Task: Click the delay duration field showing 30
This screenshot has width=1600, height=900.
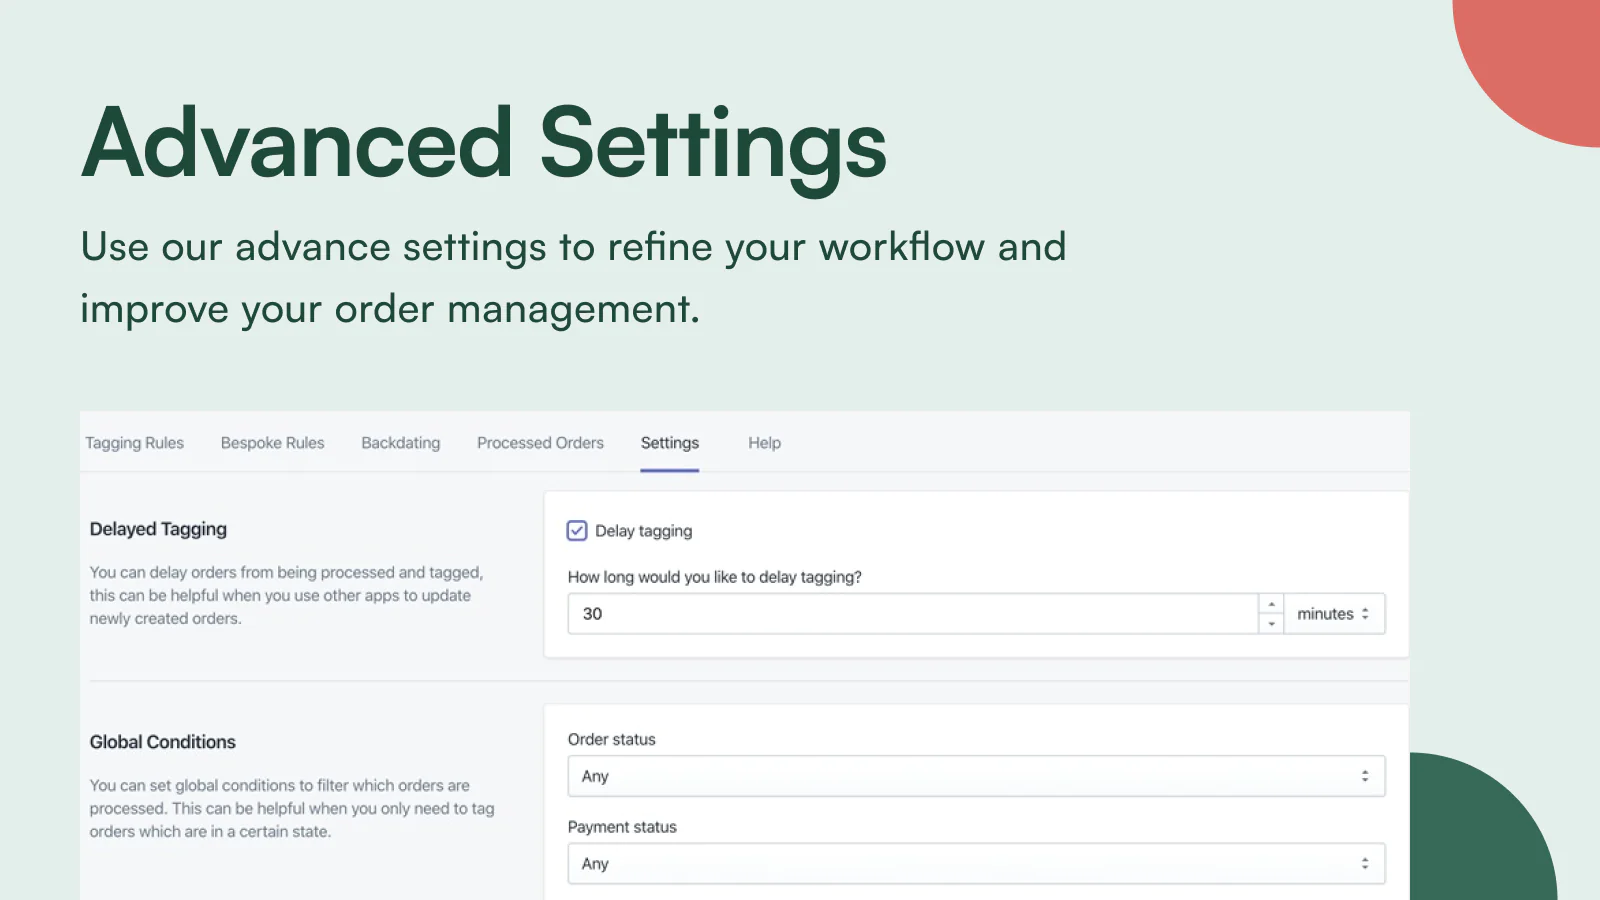Action: pyautogui.click(x=910, y=614)
